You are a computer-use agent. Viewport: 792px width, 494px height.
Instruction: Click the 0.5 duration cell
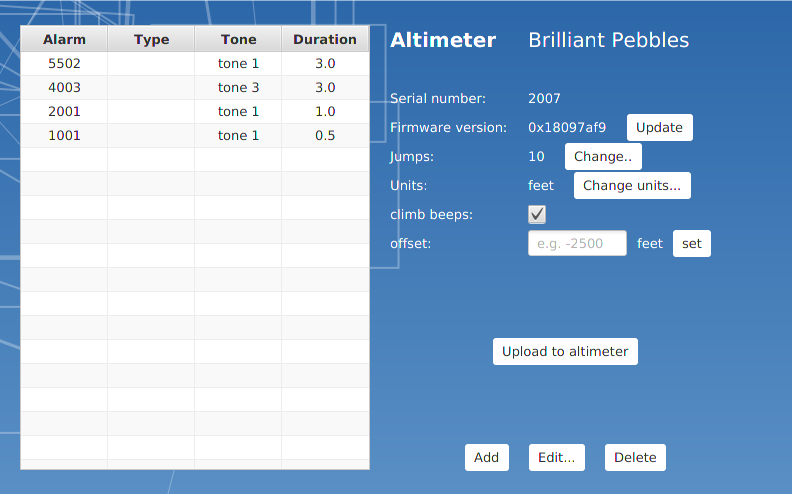pos(325,136)
